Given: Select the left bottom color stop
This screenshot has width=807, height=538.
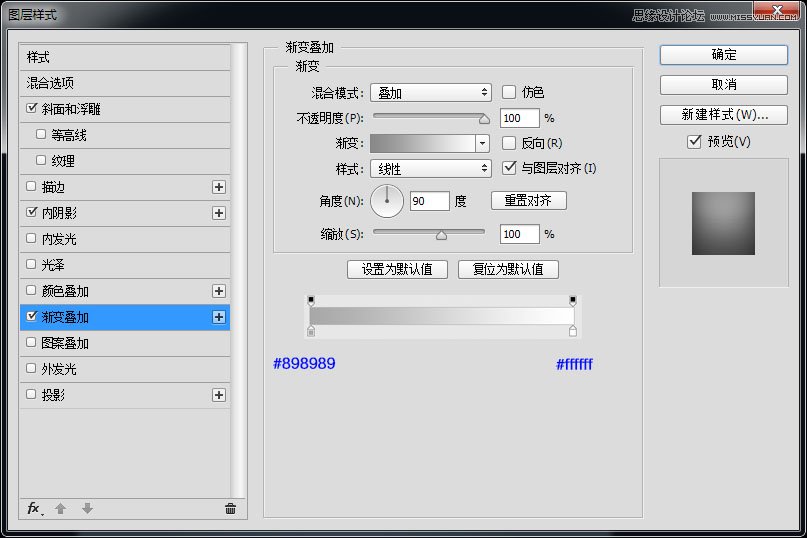Looking at the screenshot, I should point(311,331).
